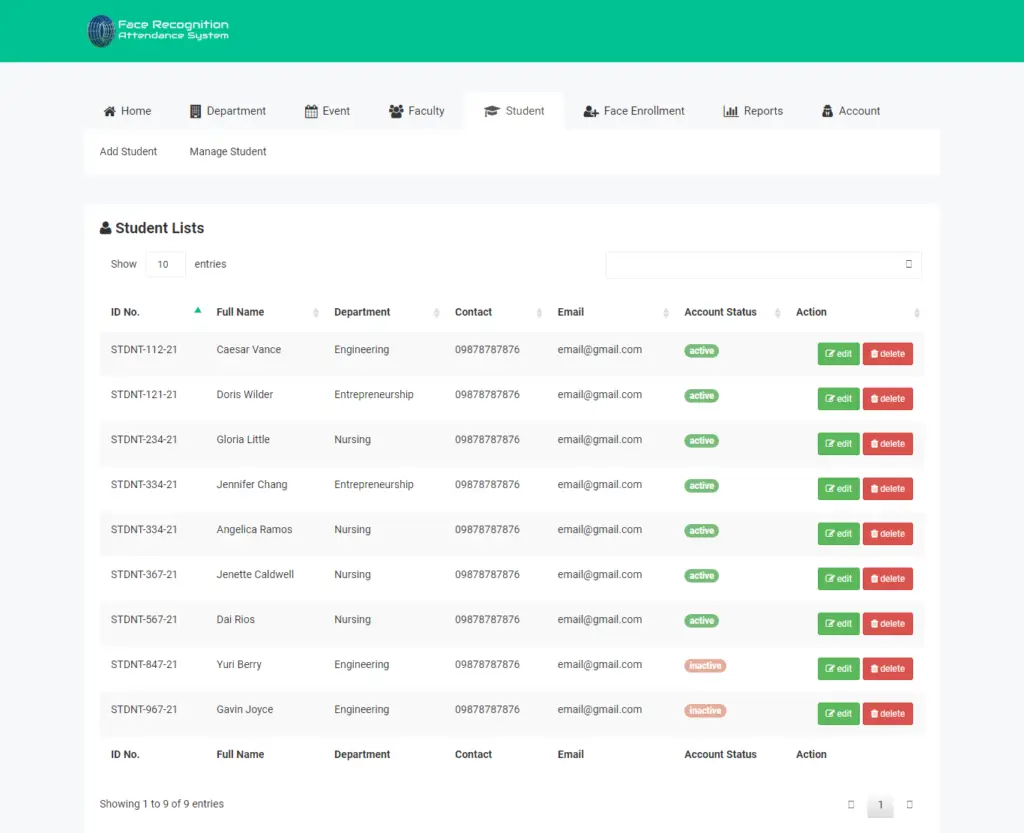1024x833 pixels.
Task: Open Manage Student
Action: coord(227,151)
